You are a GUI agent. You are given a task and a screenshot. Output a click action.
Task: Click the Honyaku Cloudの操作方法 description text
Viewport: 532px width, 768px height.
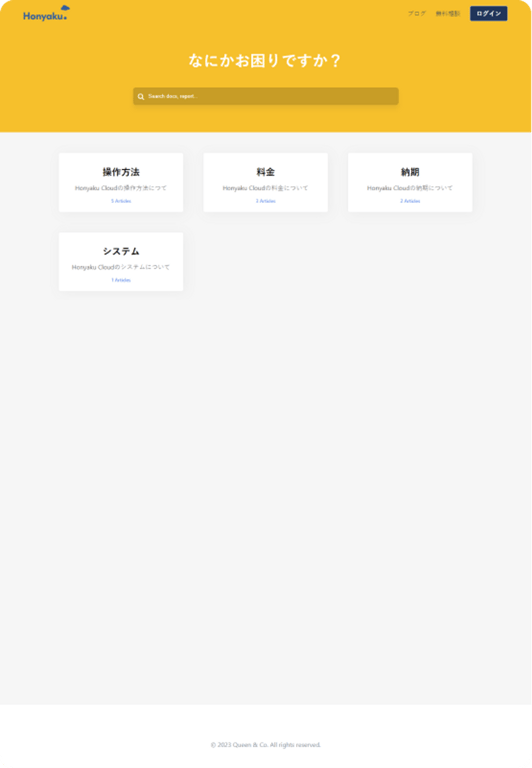coord(121,188)
